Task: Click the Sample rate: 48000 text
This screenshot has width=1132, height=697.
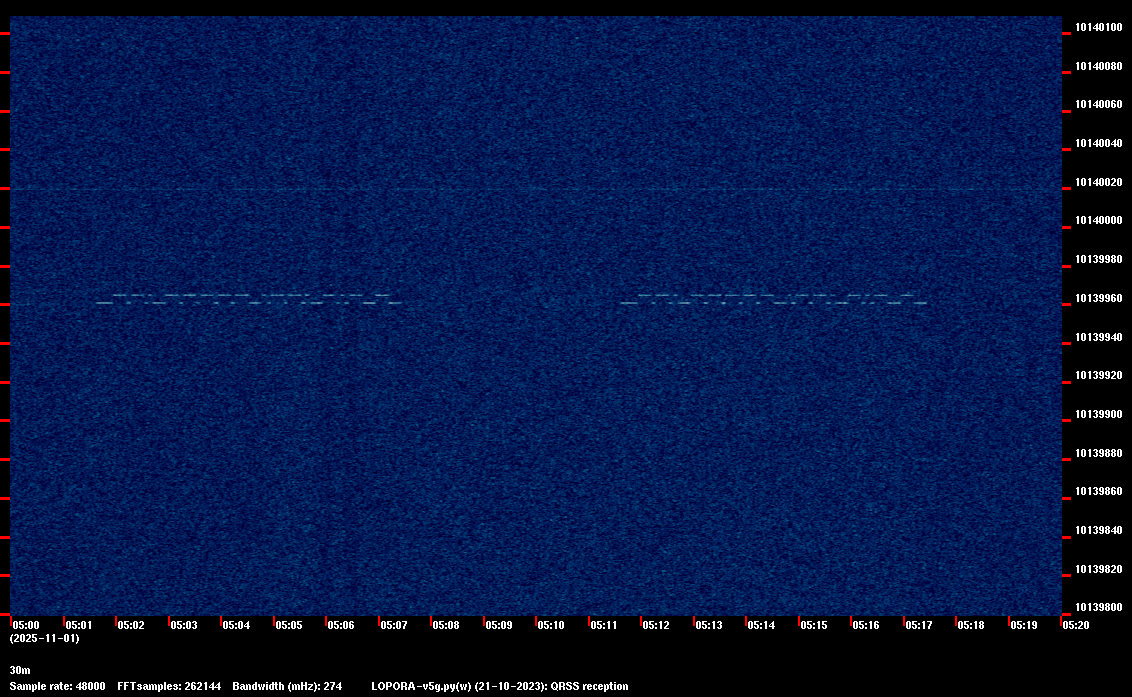Action: 58,686
